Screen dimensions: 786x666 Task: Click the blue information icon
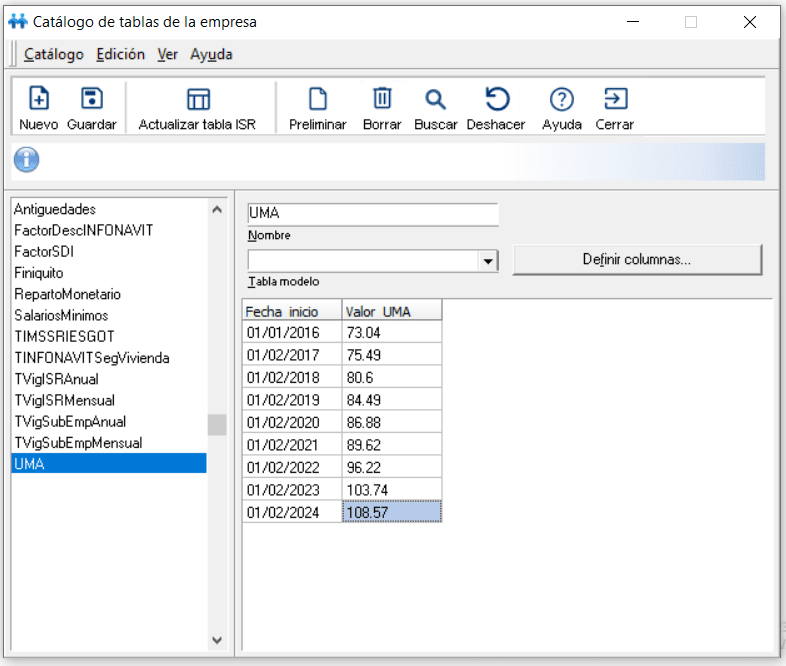click(26, 160)
